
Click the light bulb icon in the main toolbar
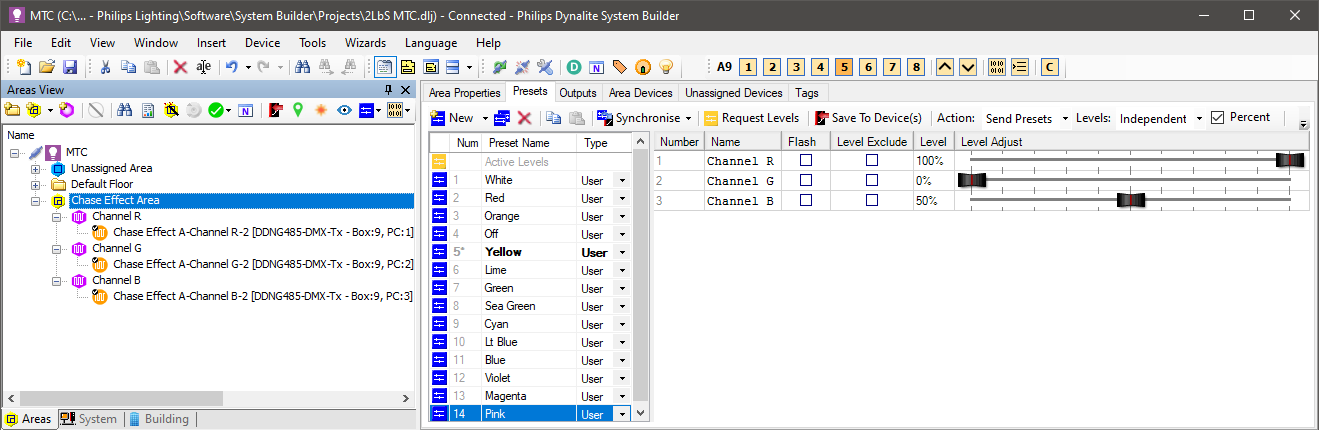(x=666, y=67)
